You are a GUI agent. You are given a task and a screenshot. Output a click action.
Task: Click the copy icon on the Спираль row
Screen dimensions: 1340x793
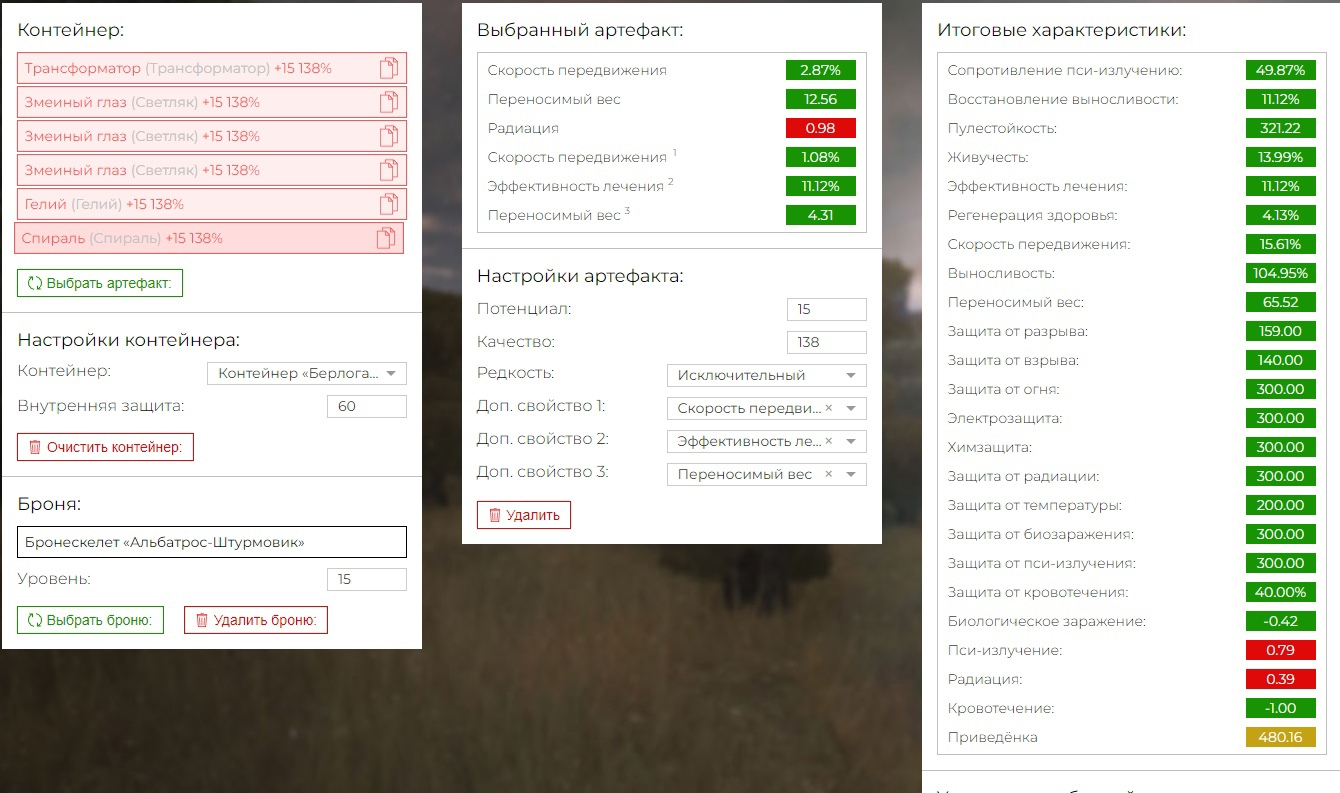click(x=385, y=238)
